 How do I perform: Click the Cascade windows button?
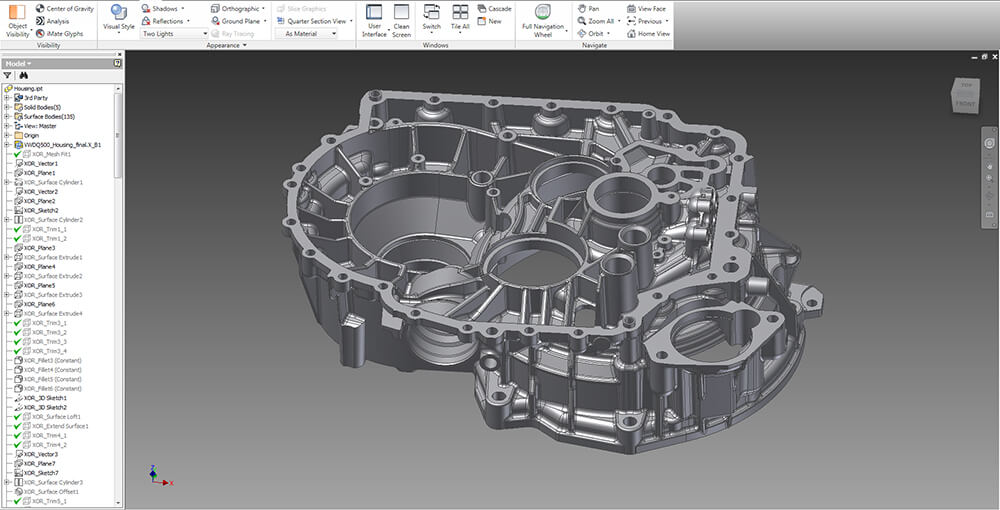[495, 8]
